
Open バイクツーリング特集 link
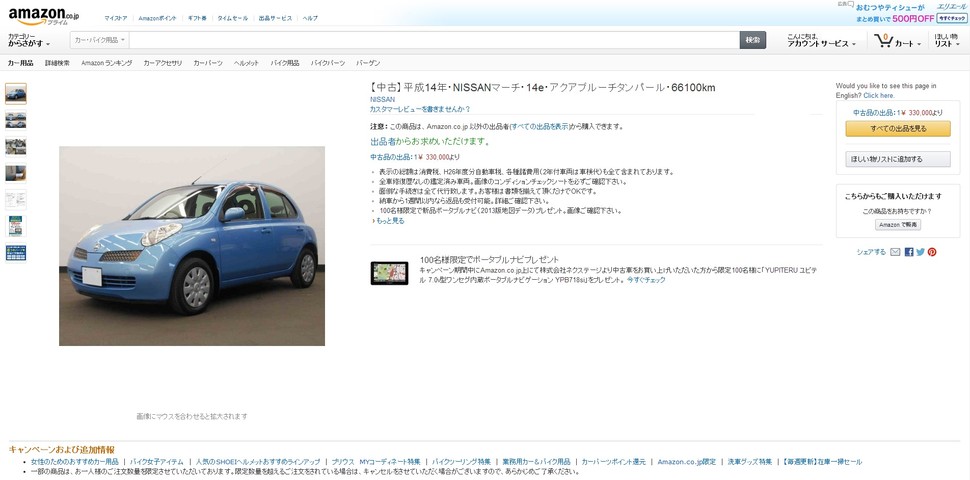(461, 462)
